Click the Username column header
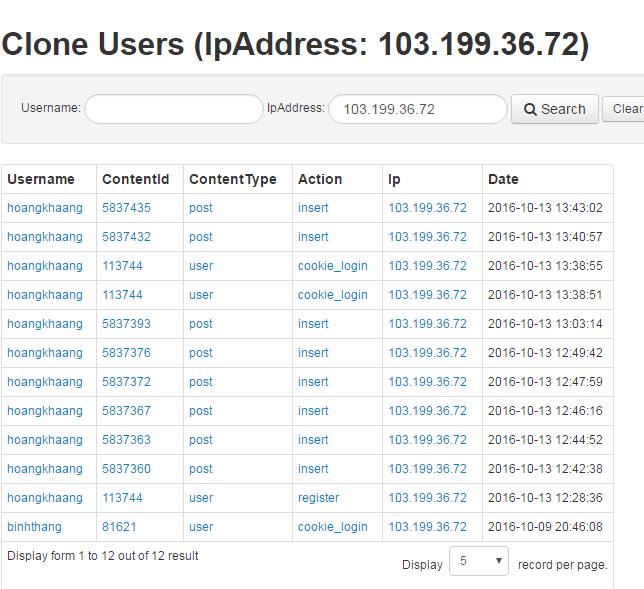The height and width of the screenshot is (589, 644). [41, 179]
